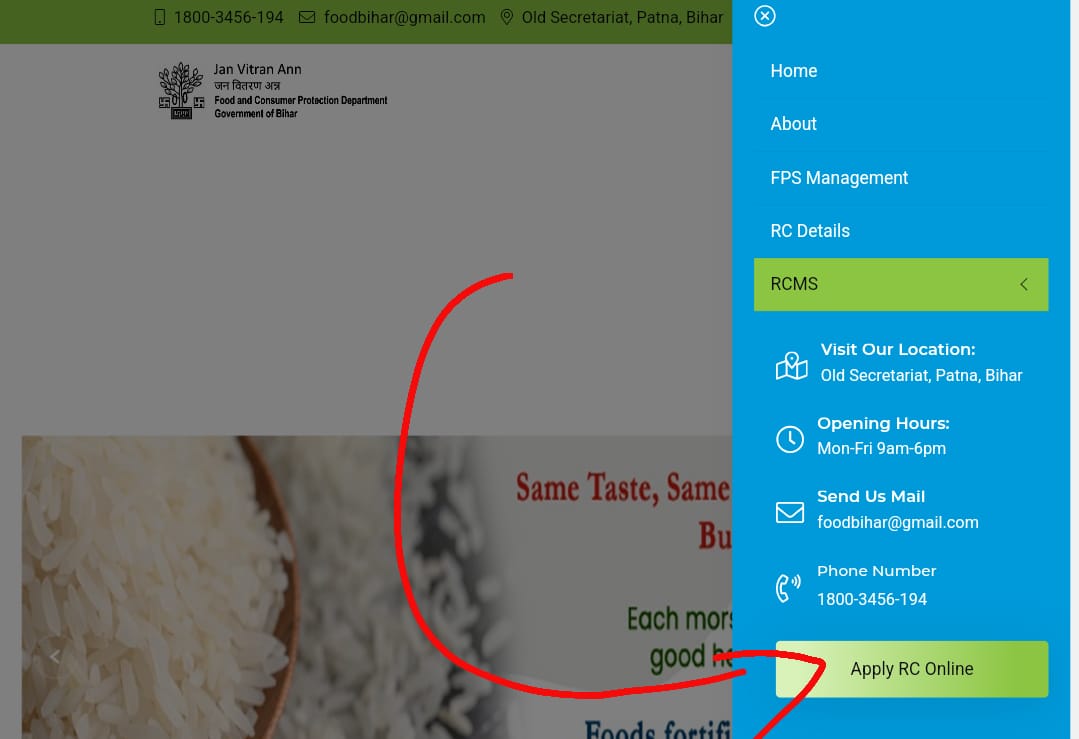Open the RCMS menu item

pos(901,285)
